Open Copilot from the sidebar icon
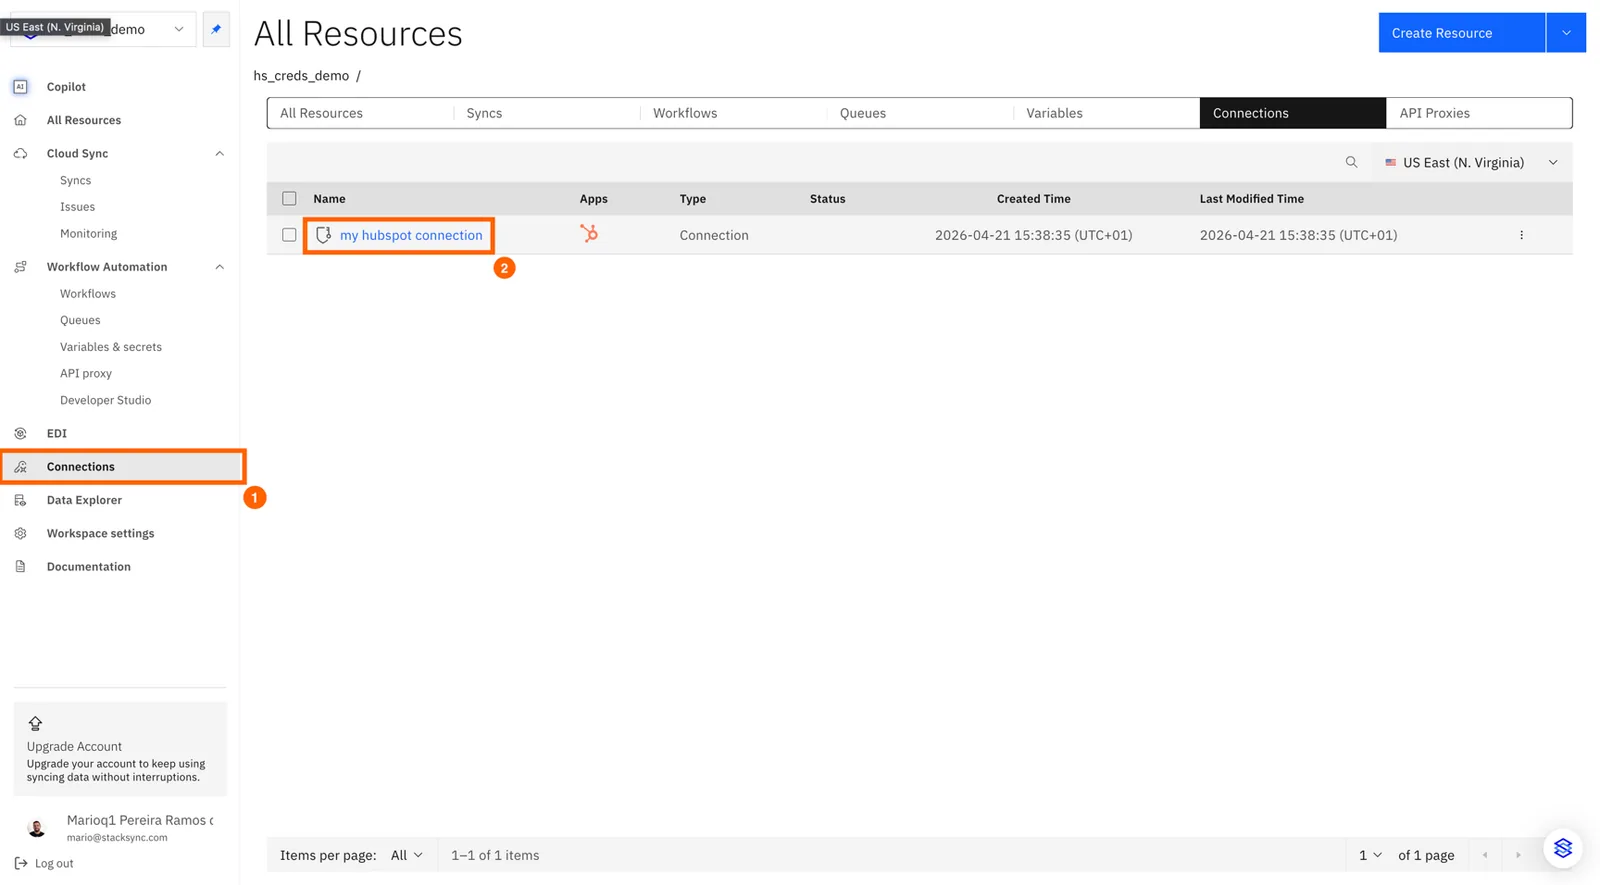Screen dimensions: 1600x885 [x=20, y=87]
